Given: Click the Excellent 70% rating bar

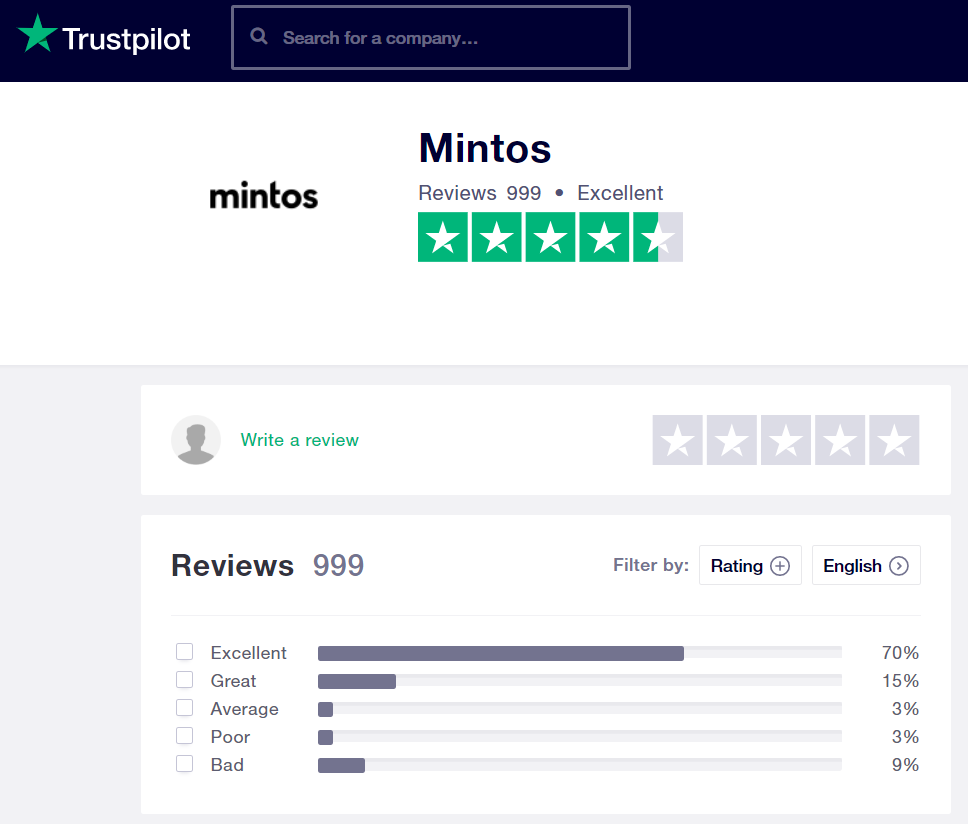Looking at the screenshot, I should [580, 653].
